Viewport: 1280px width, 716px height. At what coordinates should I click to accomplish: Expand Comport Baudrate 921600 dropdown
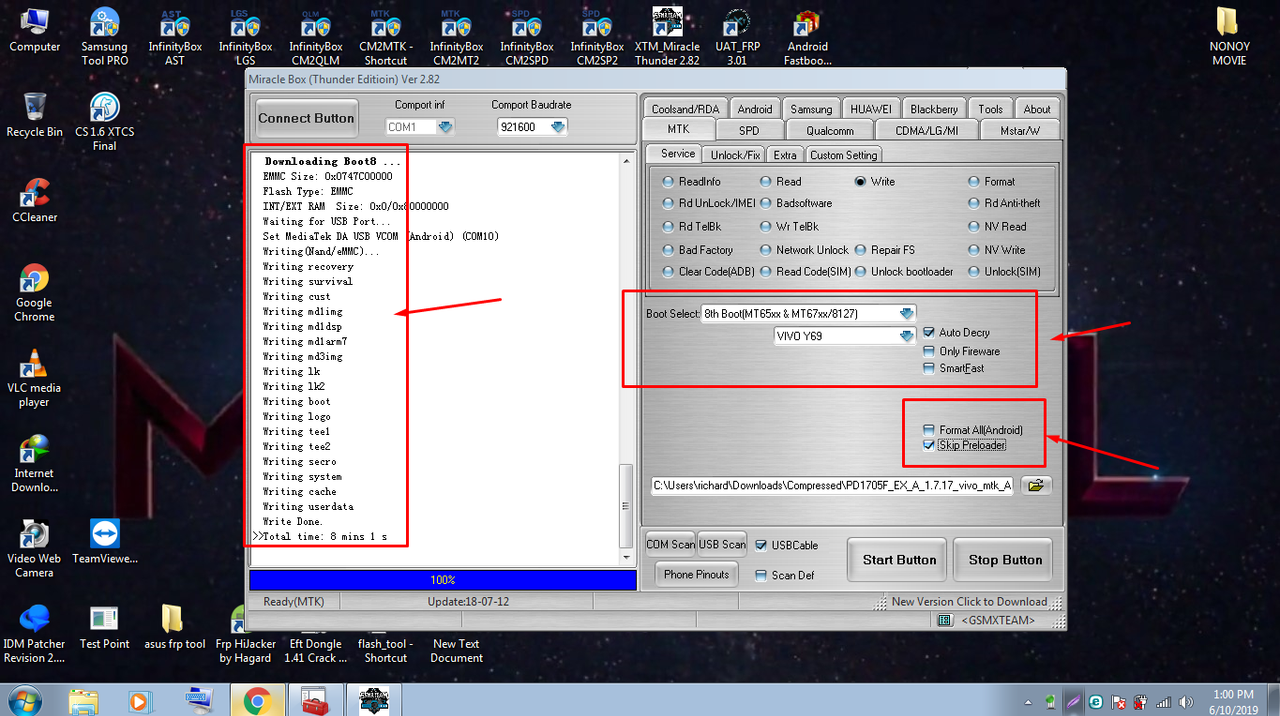pos(558,127)
